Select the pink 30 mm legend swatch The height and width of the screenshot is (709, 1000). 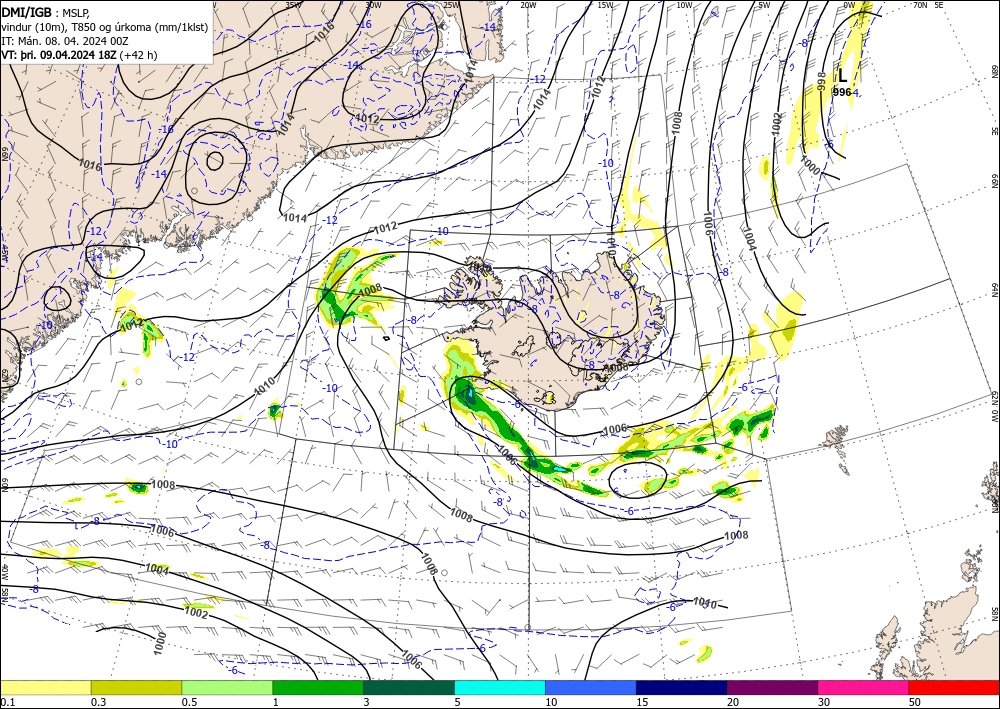point(864,687)
